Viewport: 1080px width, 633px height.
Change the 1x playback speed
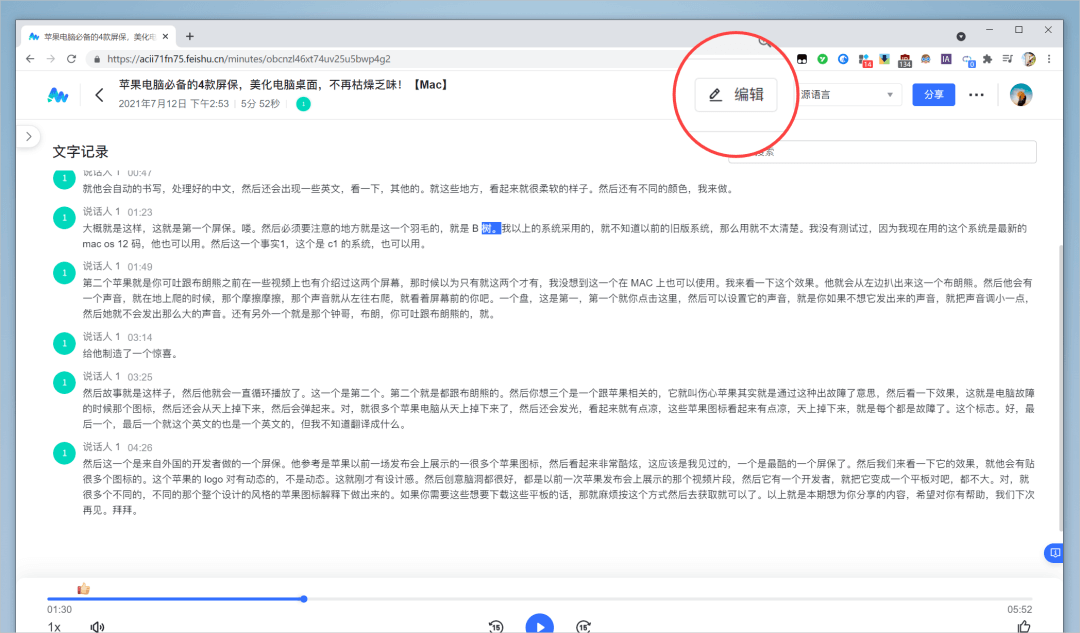pyautogui.click(x=54, y=627)
